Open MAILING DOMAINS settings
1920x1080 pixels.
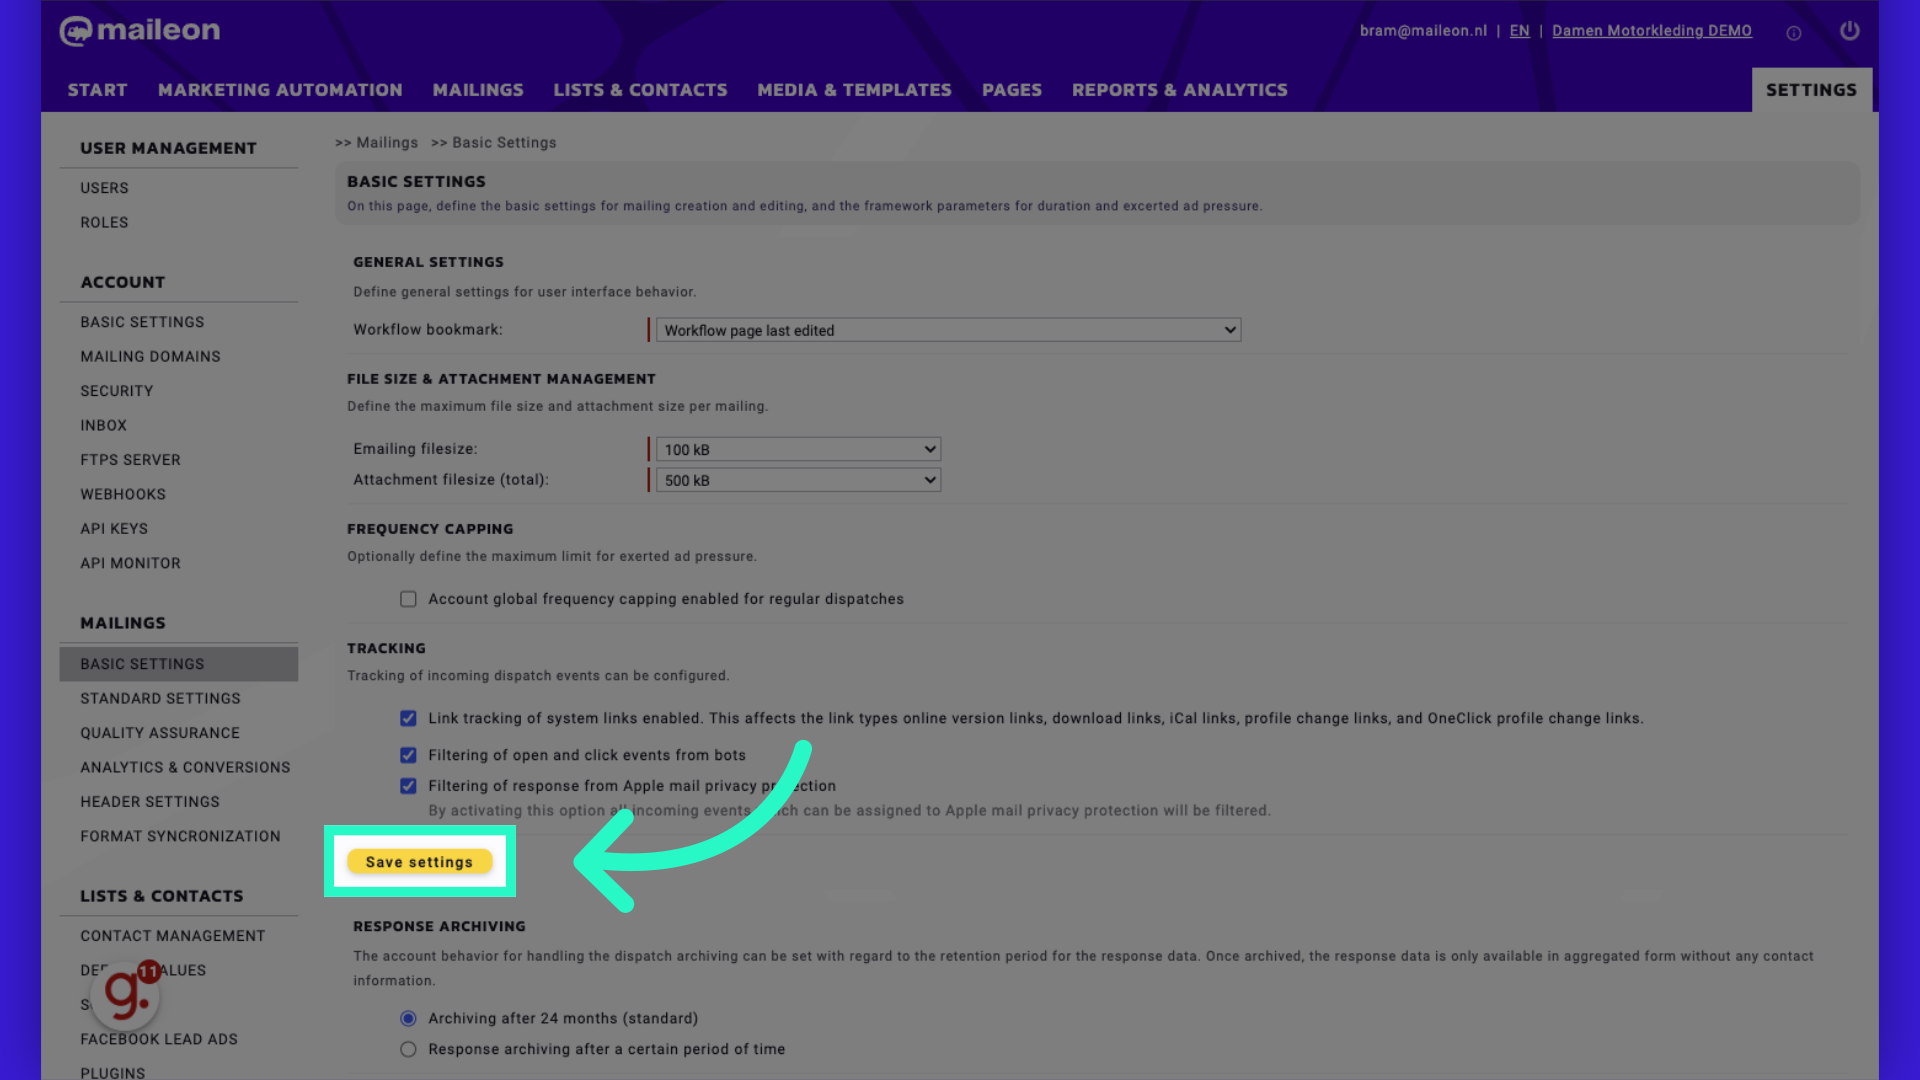coord(150,356)
